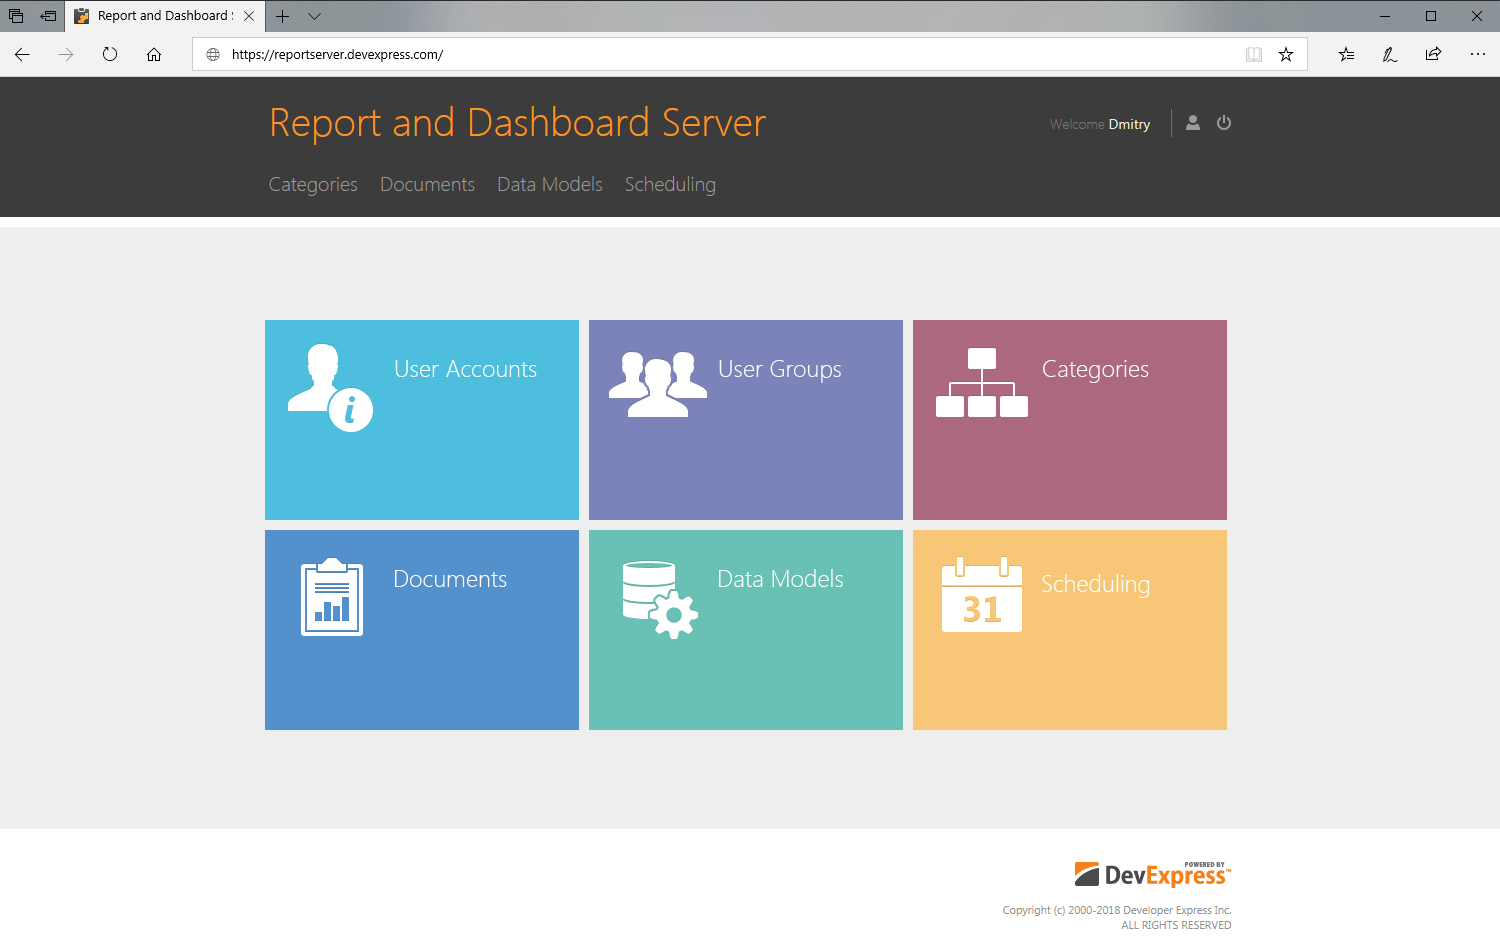Image resolution: width=1500 pixels, height=952 pixels.
Task: Click the Documents tile label
Action: 450,579
